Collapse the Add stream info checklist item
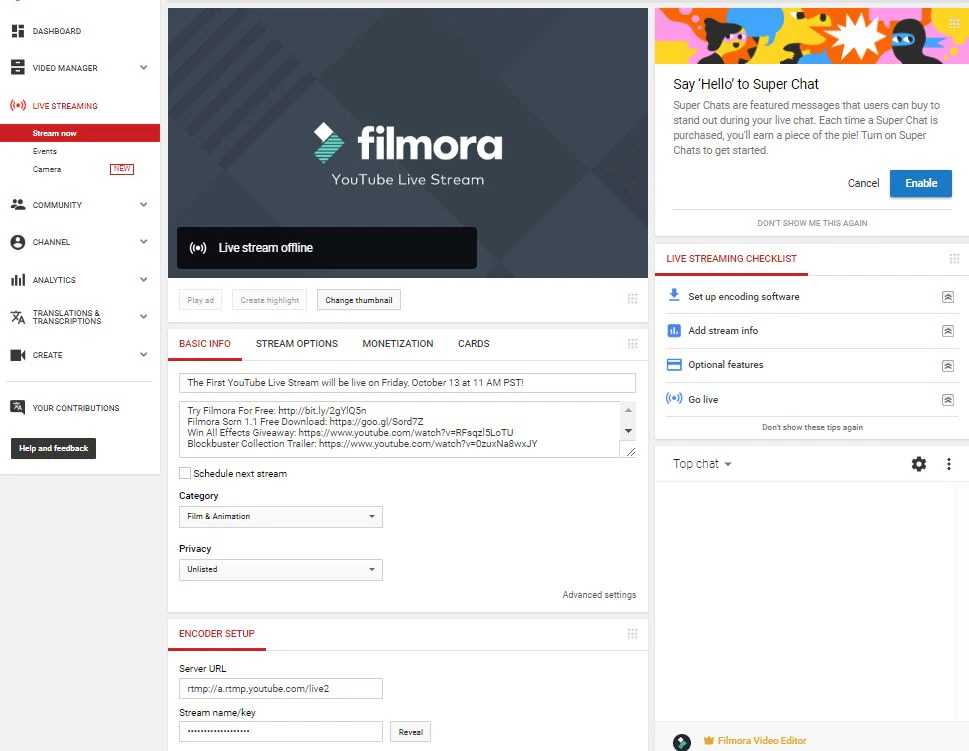 point(947,331)
